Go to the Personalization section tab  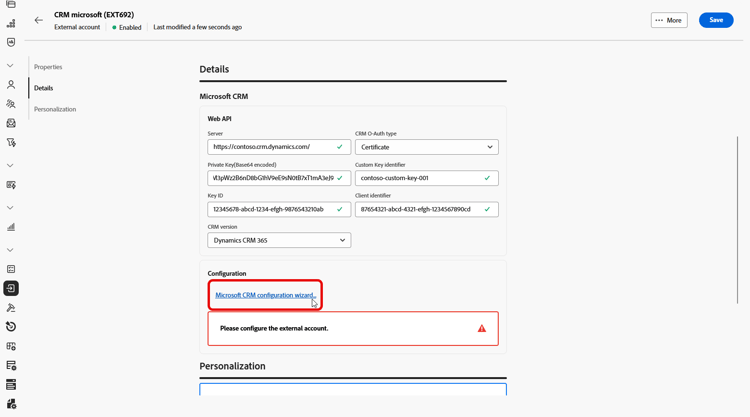[x=55, y=109]
